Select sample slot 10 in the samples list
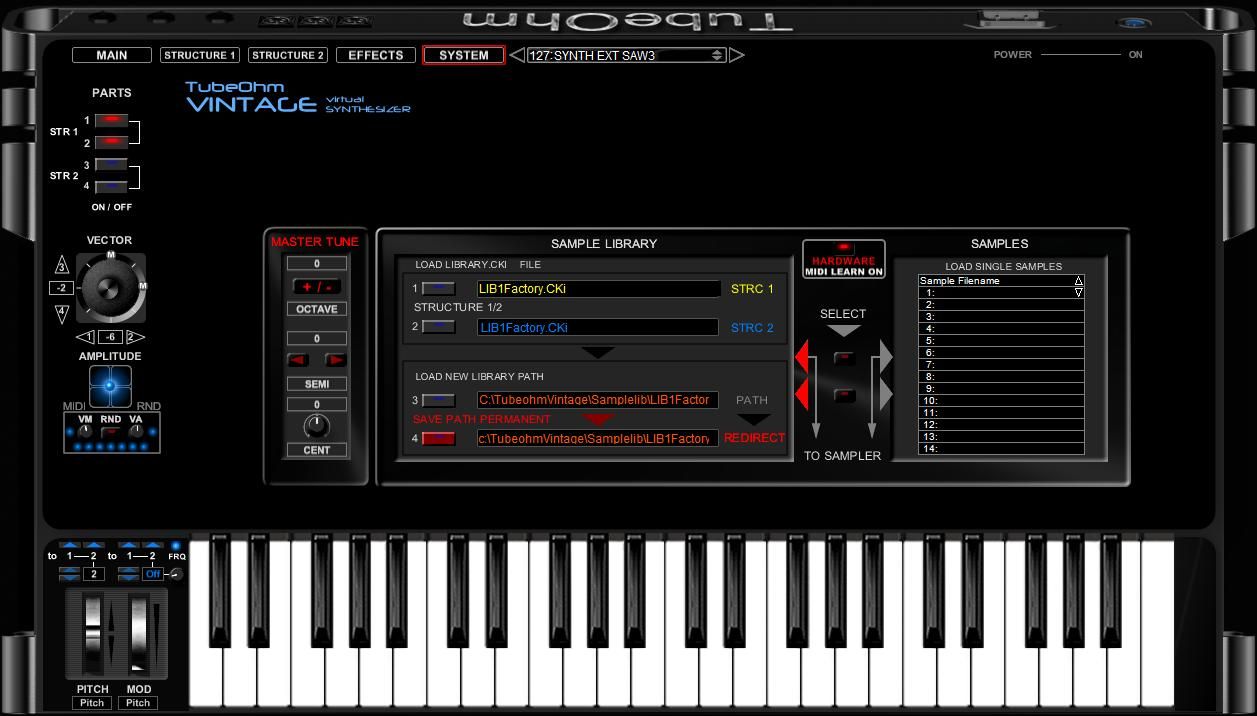This screenshot has height=716, width=1257. (1001, 401)
